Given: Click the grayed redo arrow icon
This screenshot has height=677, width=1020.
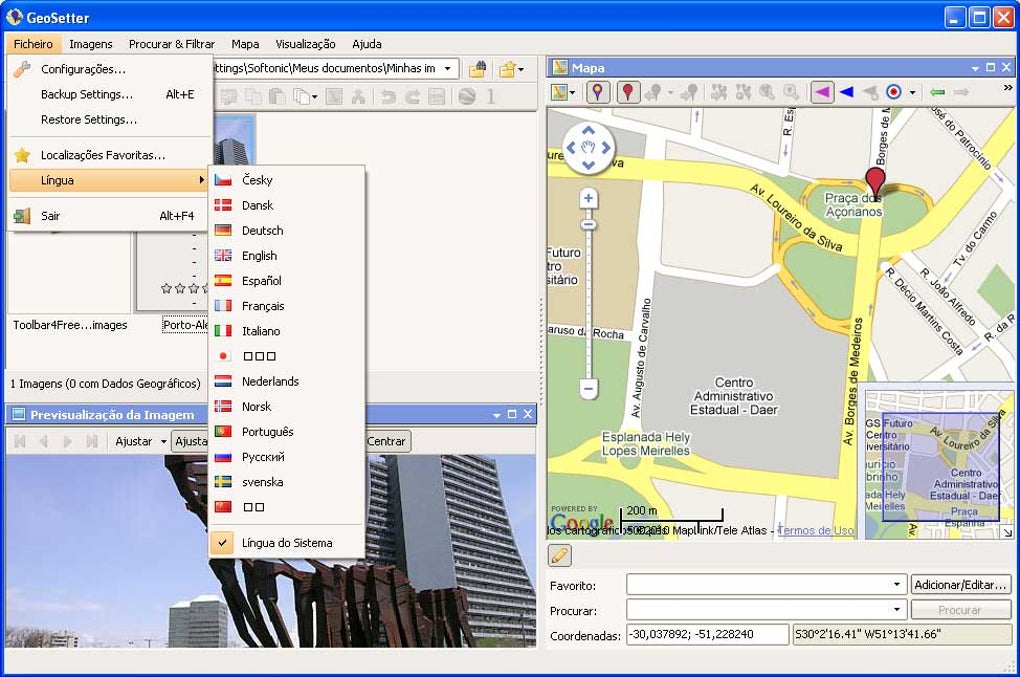Looking at the screenshot, I should pyautogui.click(x=412, y=96).
